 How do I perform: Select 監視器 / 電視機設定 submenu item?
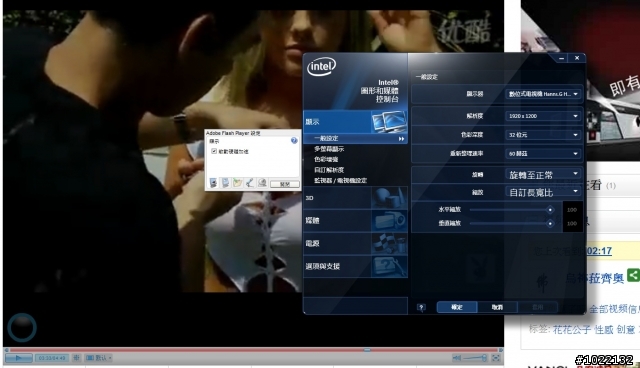(x=340, y=180)
